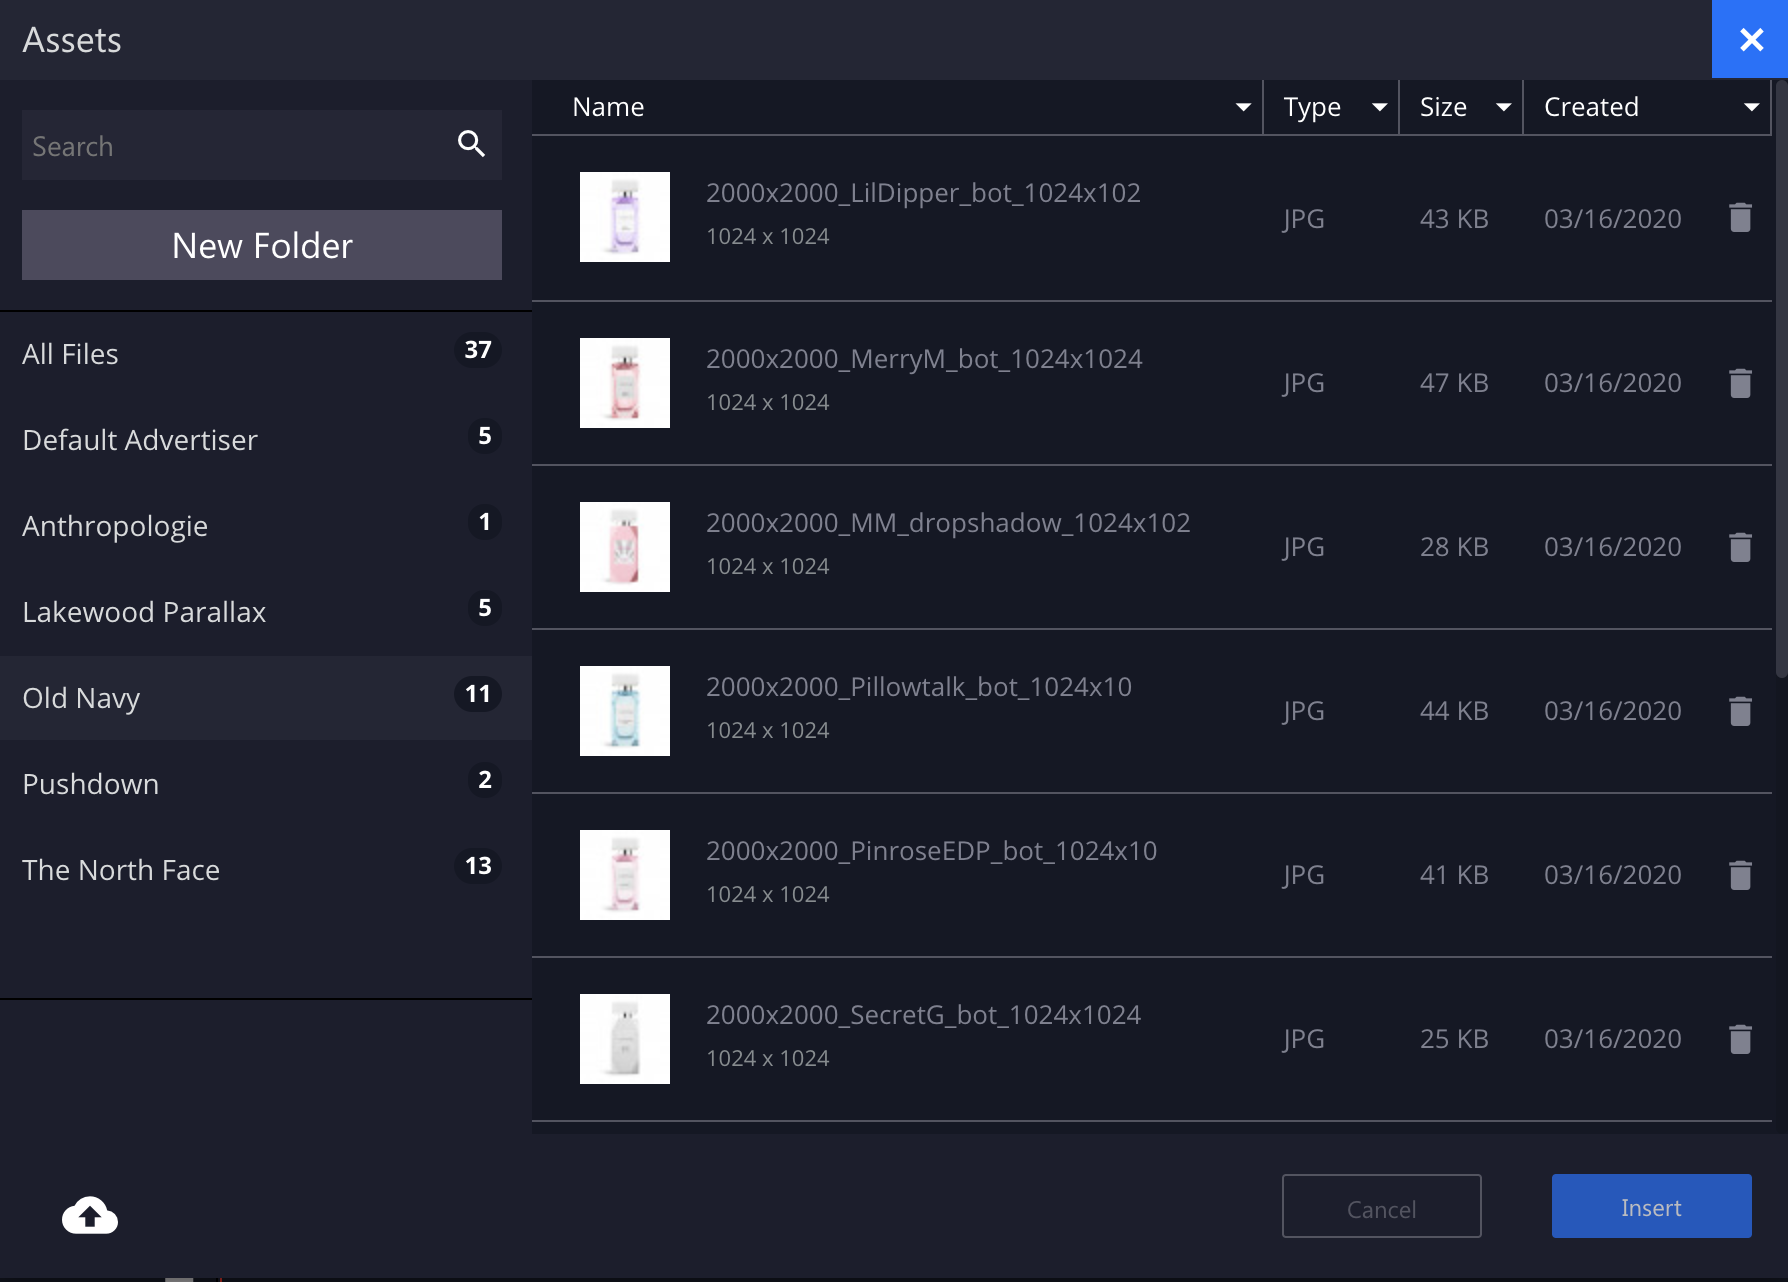Click the Cancel button
Image resolution: width=1788 pixels, height=1282 pixels.
(1381, 1207)
